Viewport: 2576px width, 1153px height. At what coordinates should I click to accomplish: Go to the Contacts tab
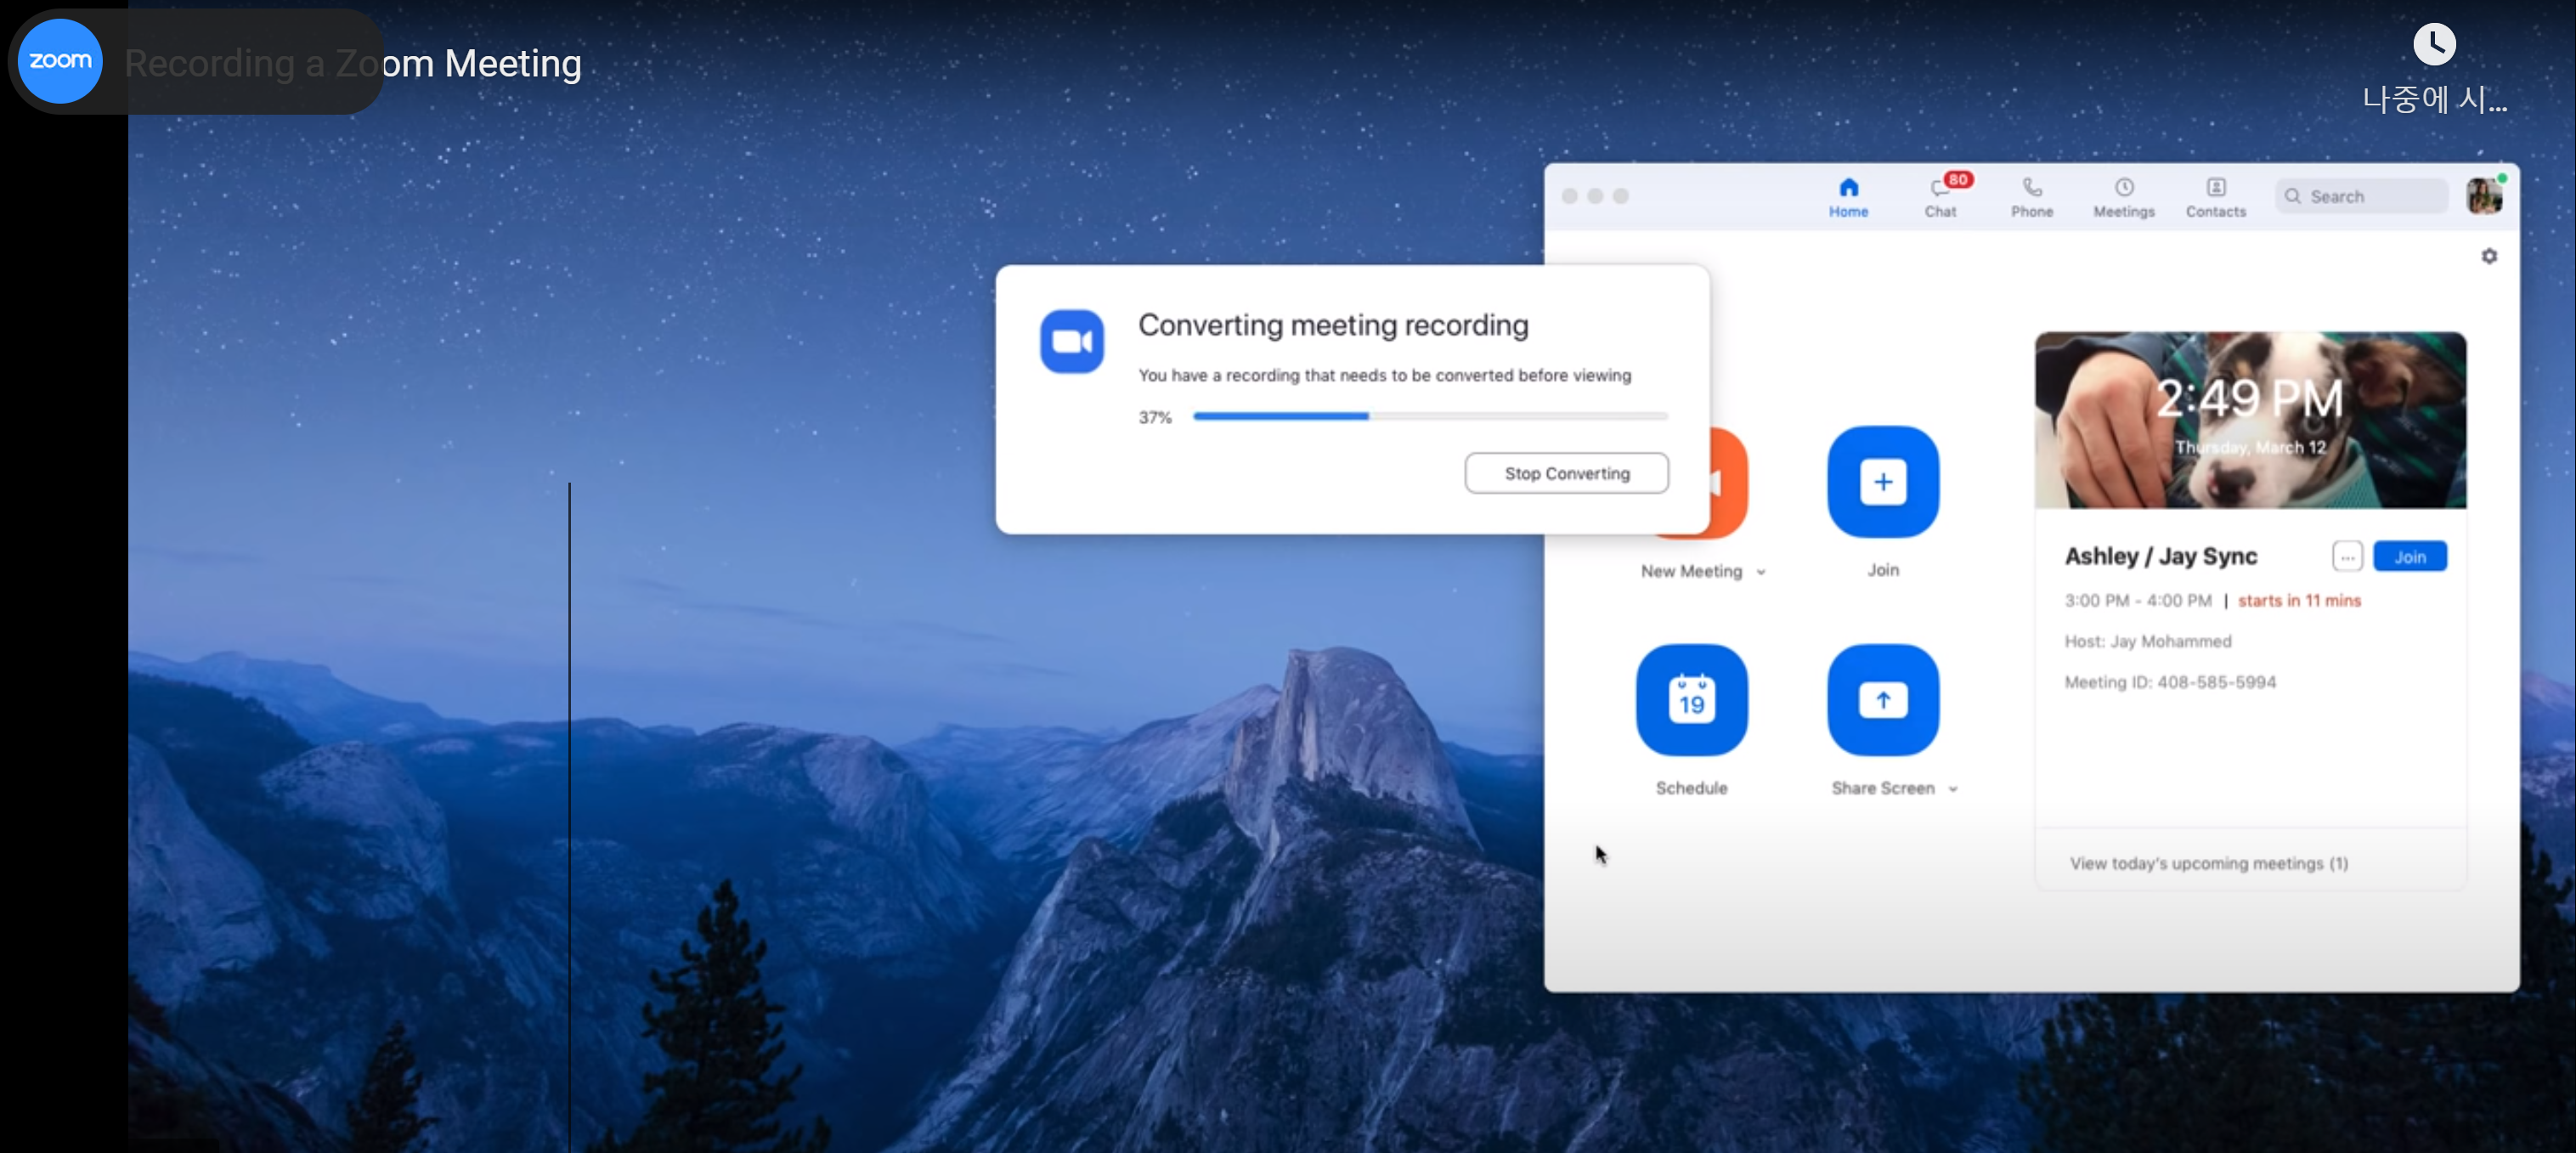(x=2215, y=196)
